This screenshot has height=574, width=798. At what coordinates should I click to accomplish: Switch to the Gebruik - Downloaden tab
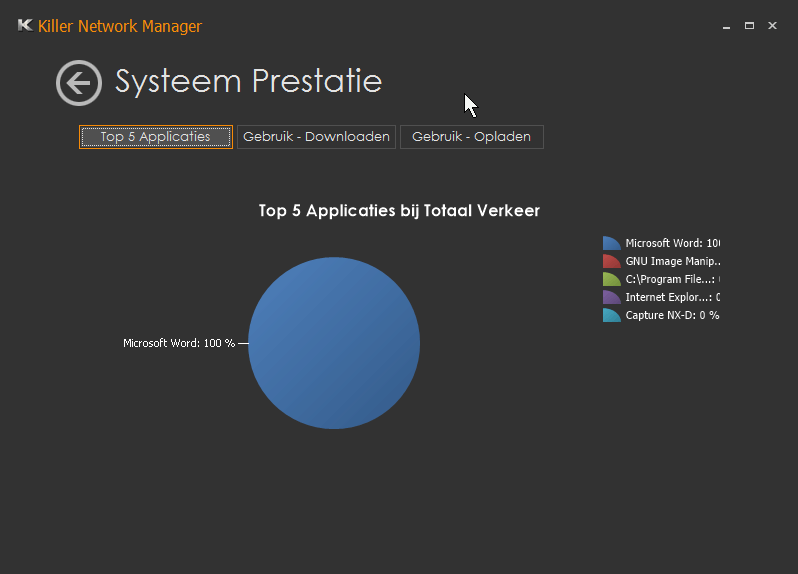316,137
